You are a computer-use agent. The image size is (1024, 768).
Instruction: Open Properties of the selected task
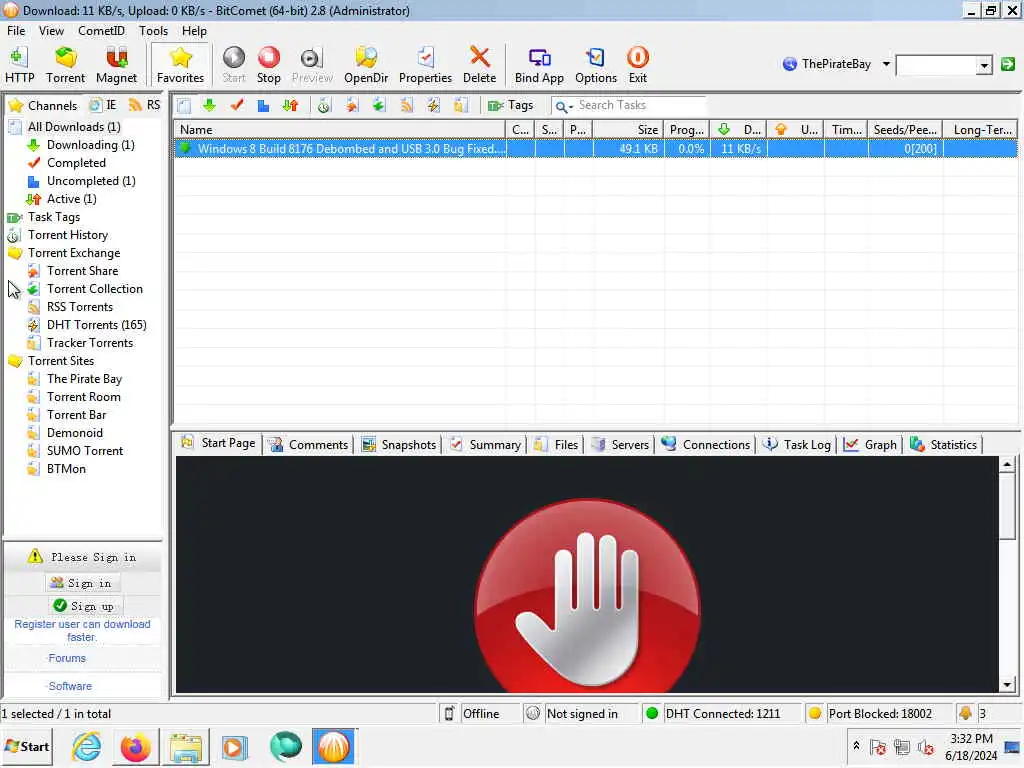(x=425, y=65)
